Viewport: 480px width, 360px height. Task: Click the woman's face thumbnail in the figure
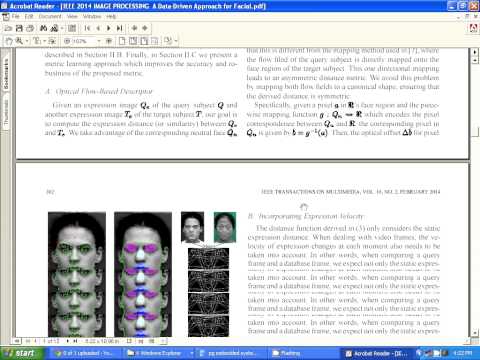tap(225, 227)
